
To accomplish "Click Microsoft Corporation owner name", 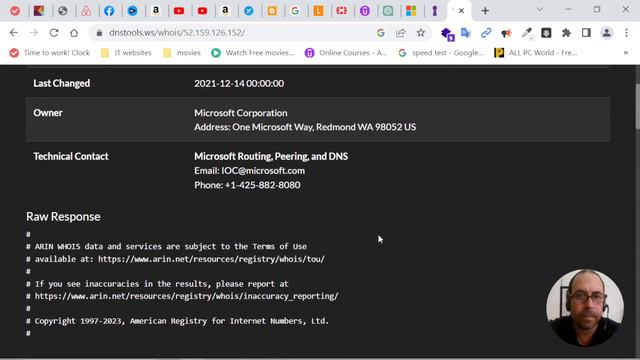I will pyautogui.click(x=241, y=113).
